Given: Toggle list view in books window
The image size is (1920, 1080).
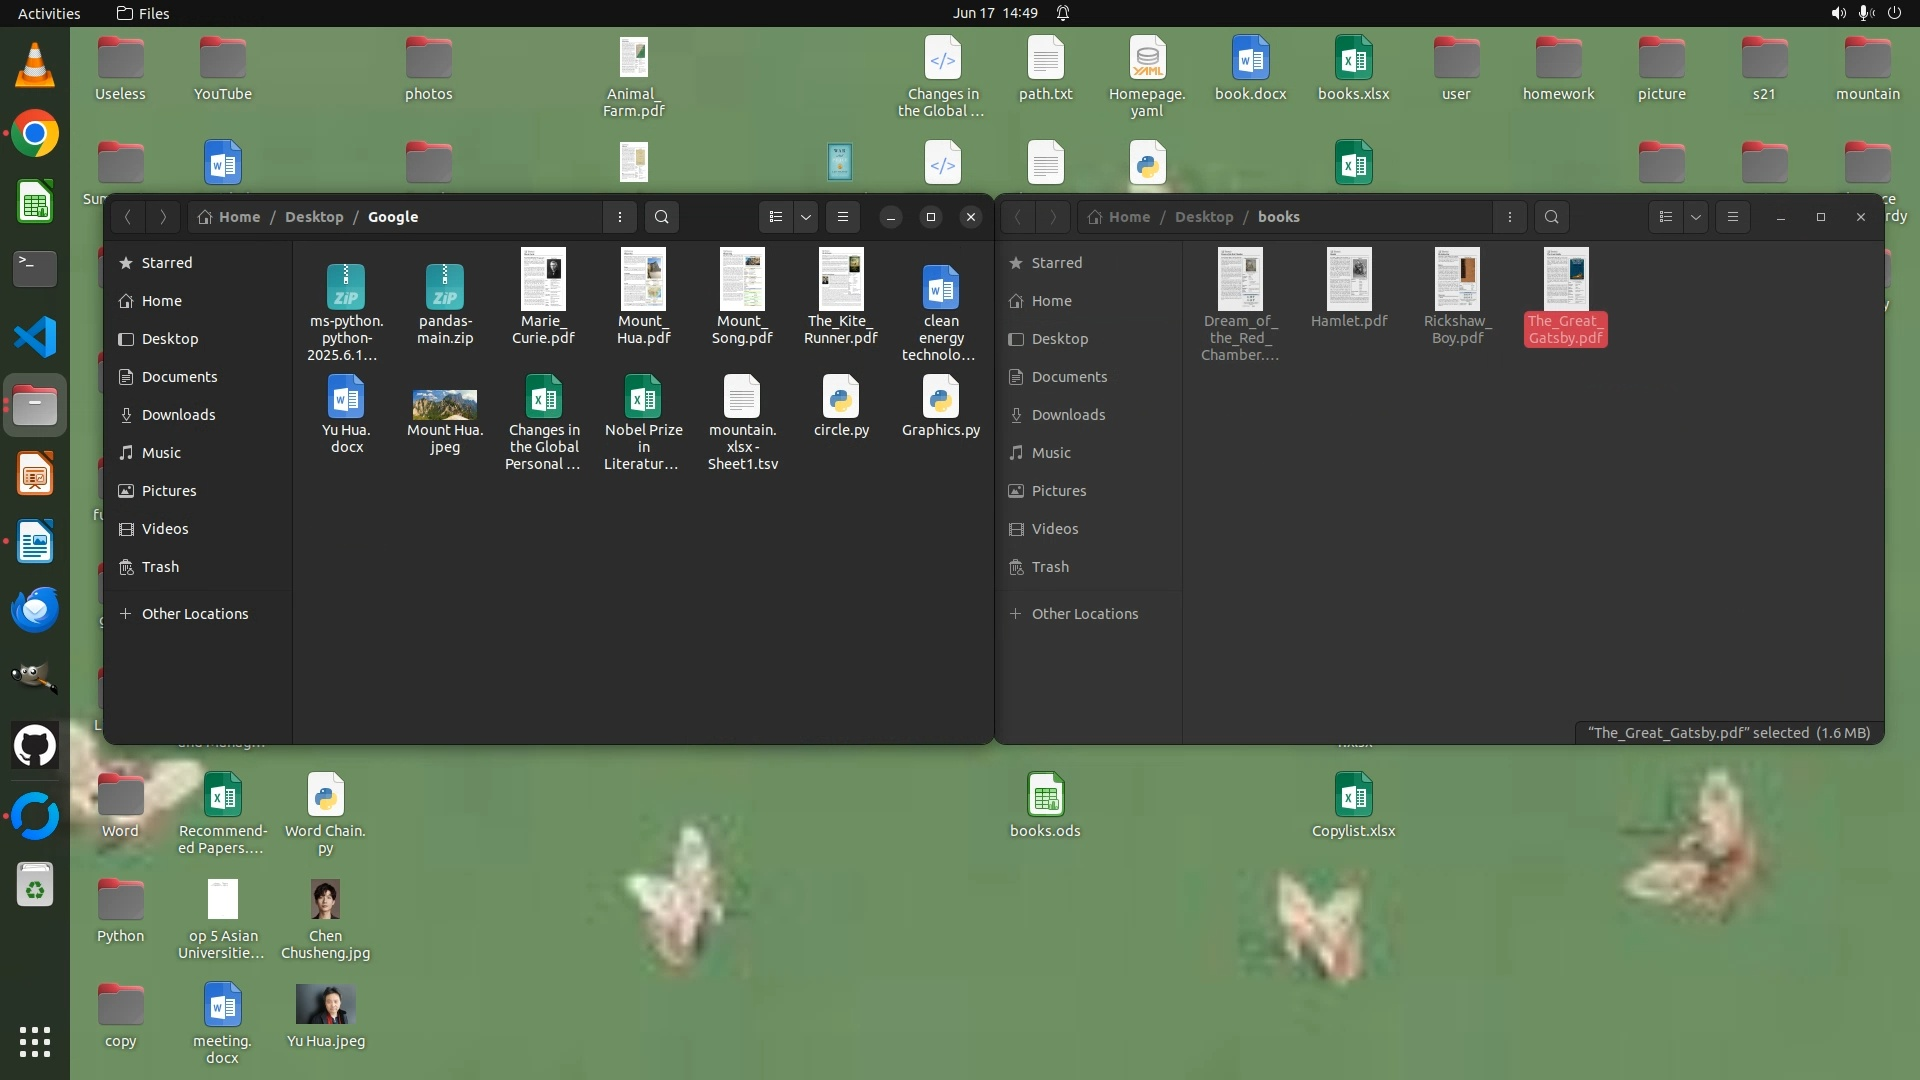Looking at the screenshot, I should click(x=1665, y=217).
